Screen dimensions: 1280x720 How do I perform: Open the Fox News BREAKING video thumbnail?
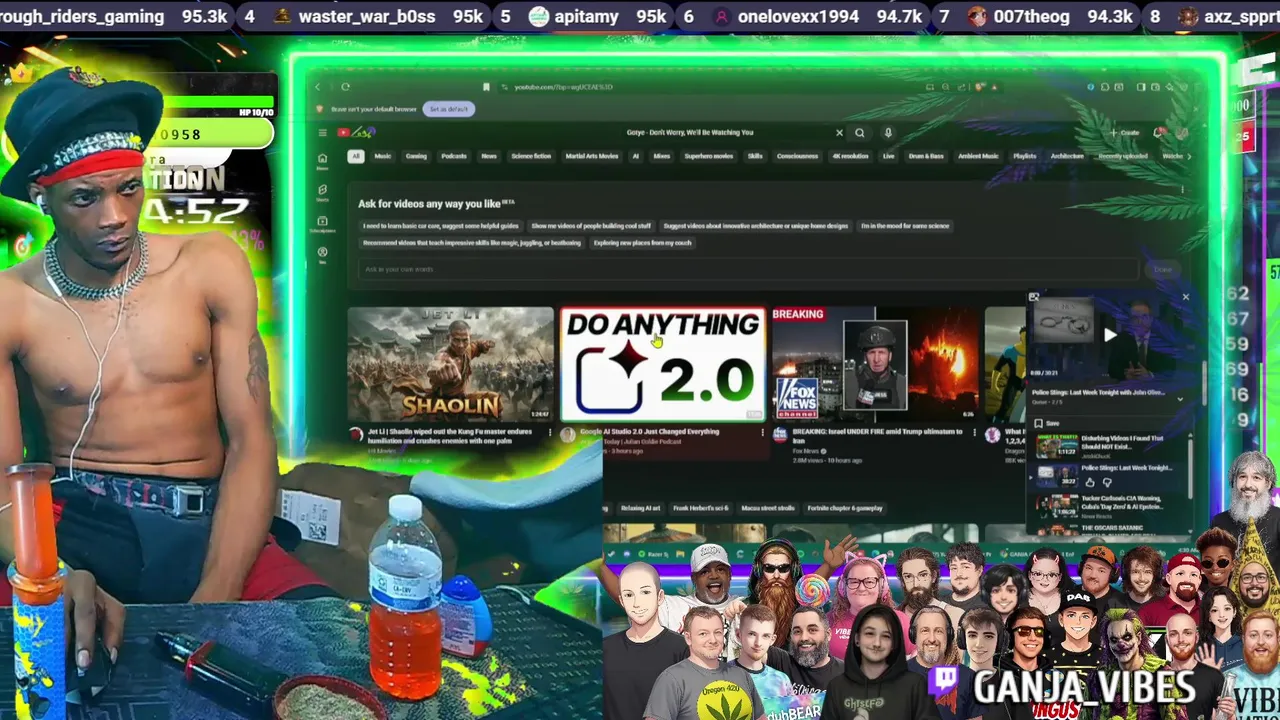point(874,363)
